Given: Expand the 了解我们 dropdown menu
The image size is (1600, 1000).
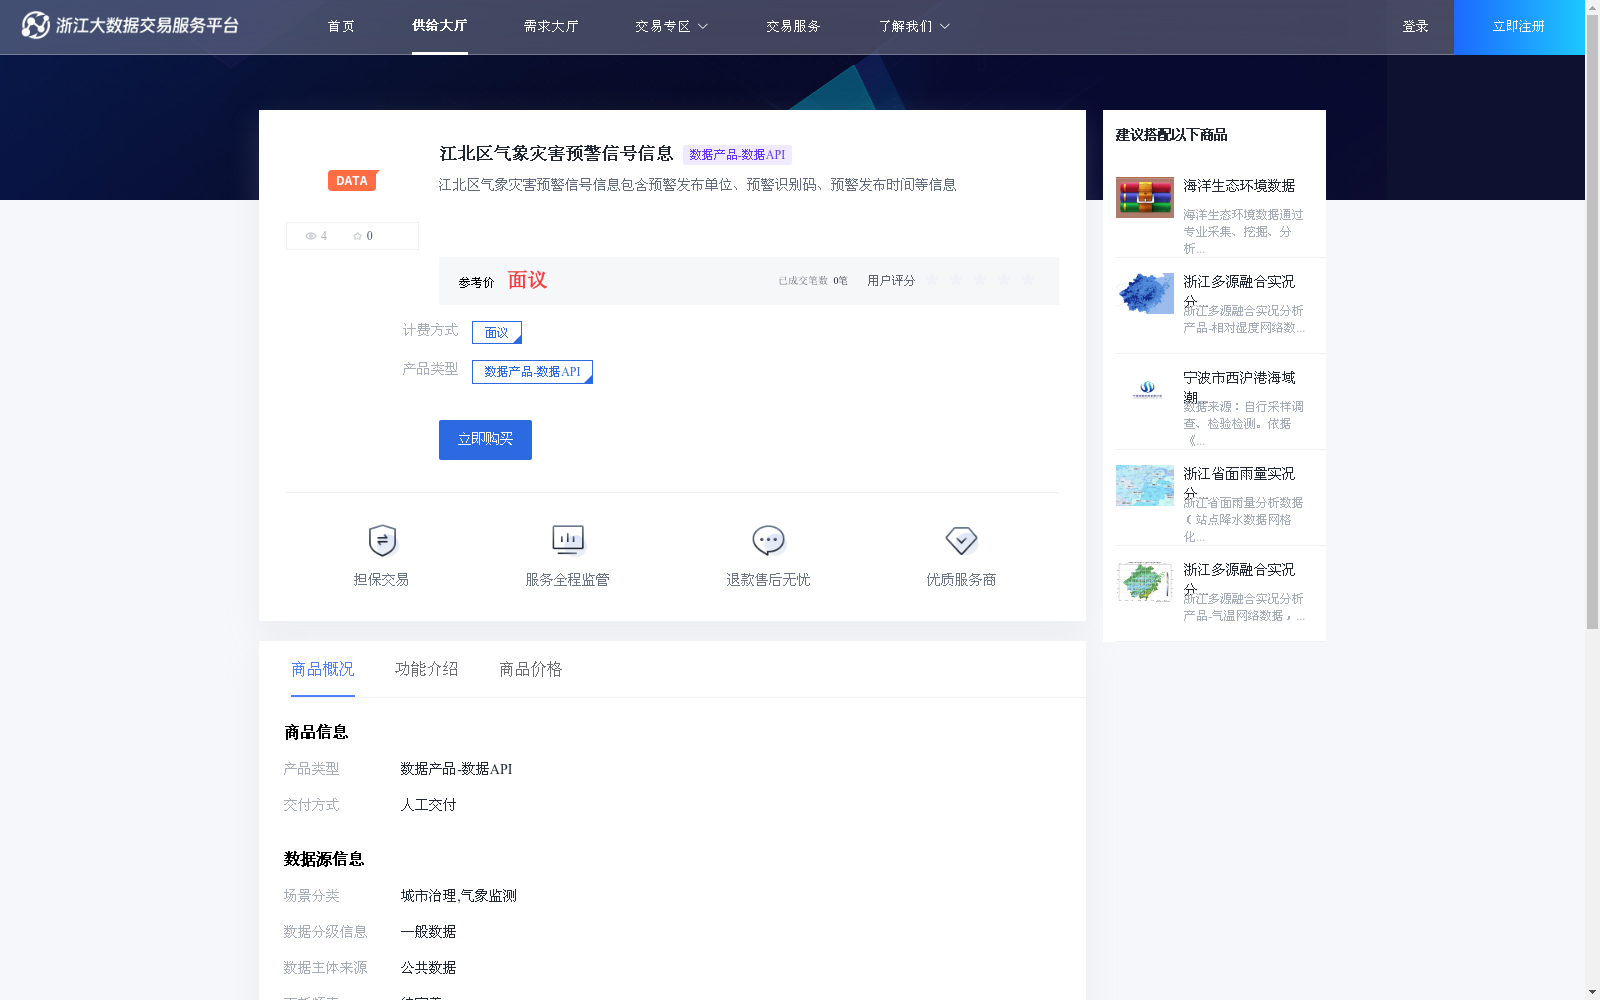Looking at the screenshot, I should pos(914,27).
